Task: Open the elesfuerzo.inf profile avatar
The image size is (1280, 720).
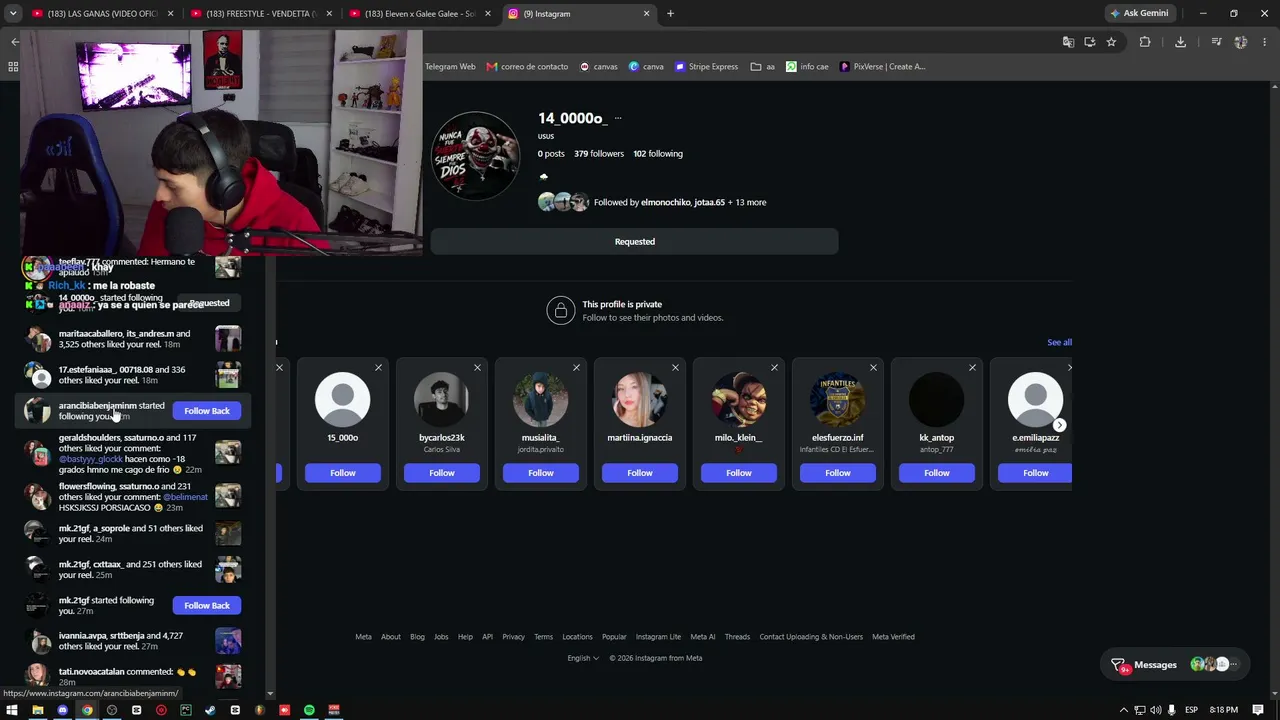Action: tap(838, 400)
